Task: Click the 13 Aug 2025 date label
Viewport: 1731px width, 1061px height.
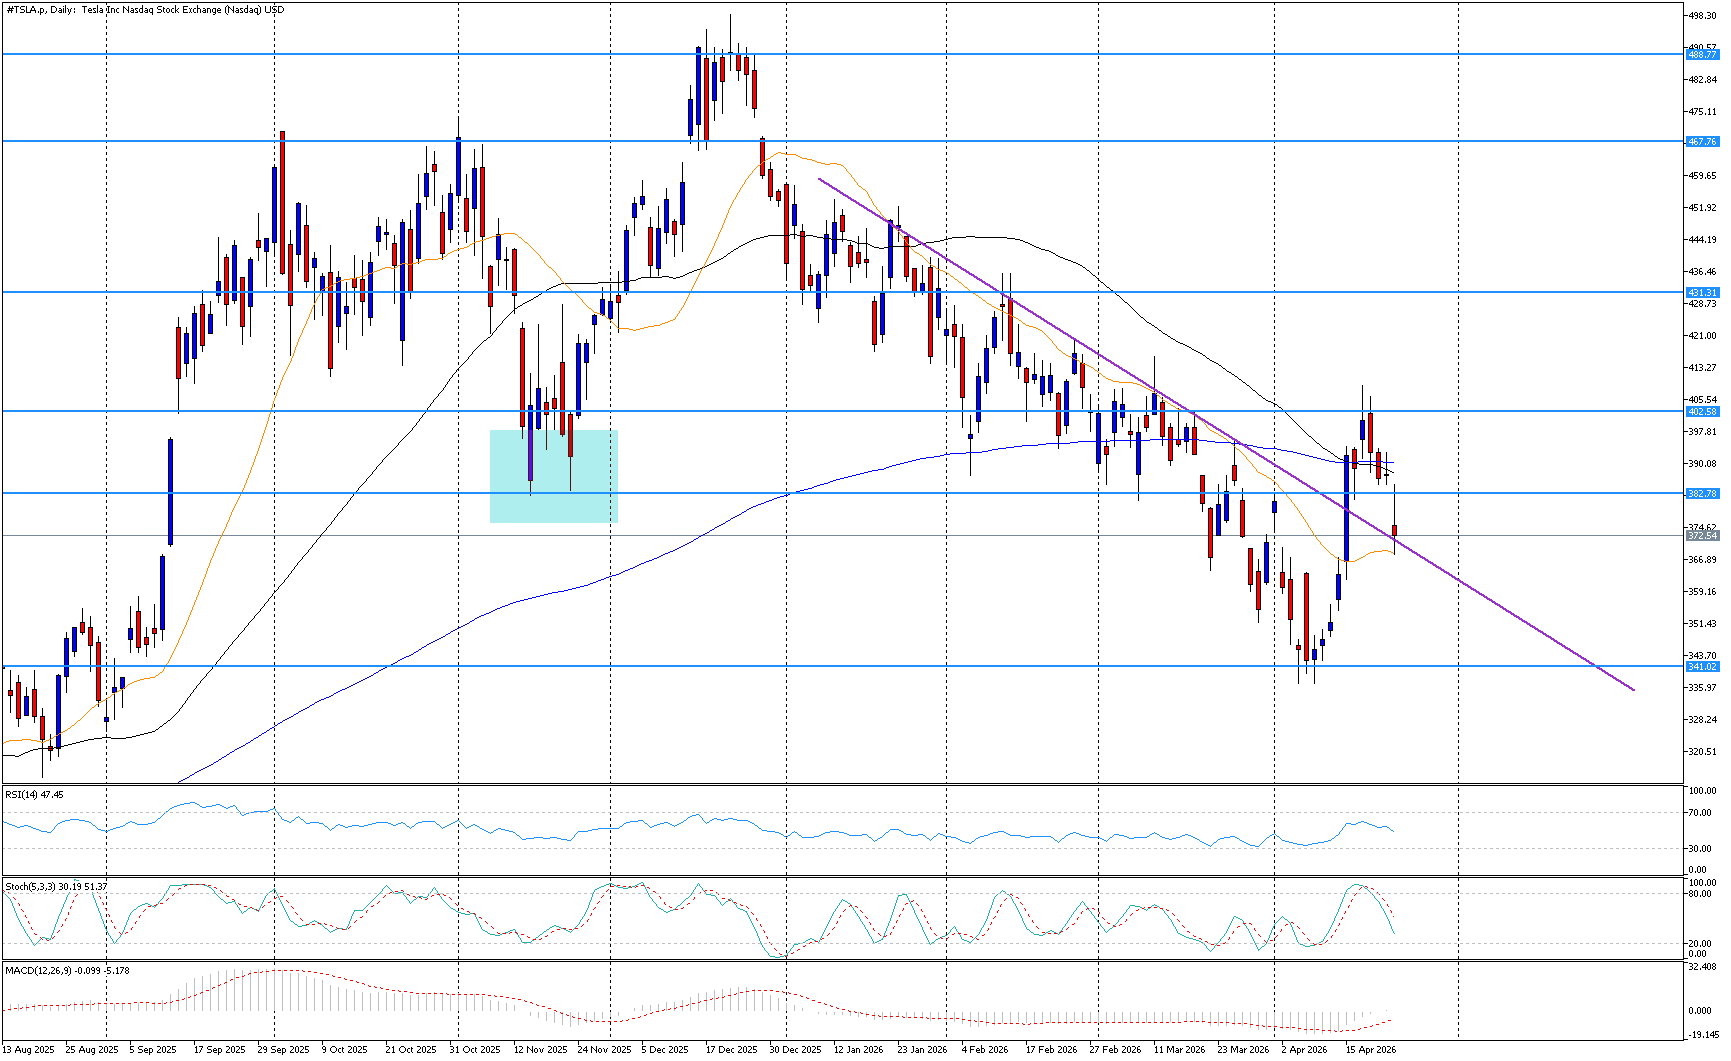Action: (x=28, y=1050)
